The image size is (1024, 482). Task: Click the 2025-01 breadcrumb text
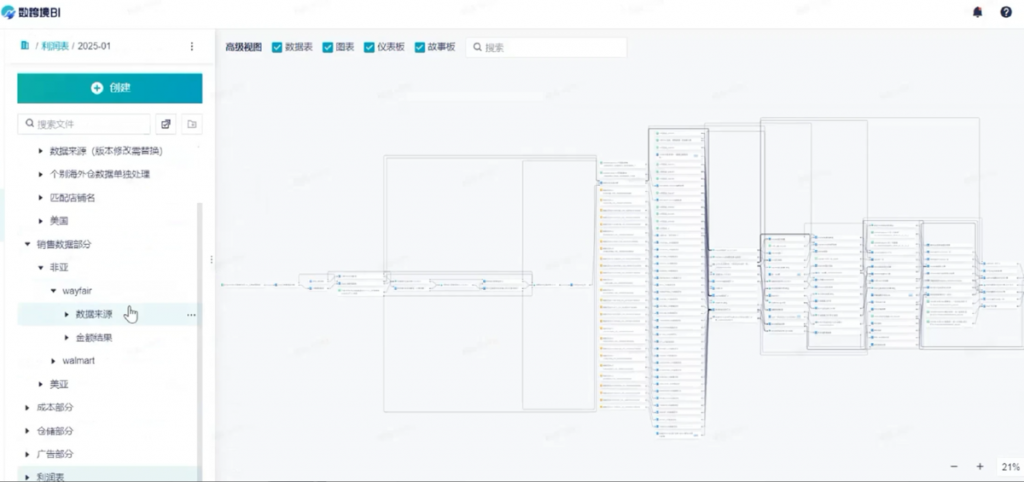click(x=94, y=46)
